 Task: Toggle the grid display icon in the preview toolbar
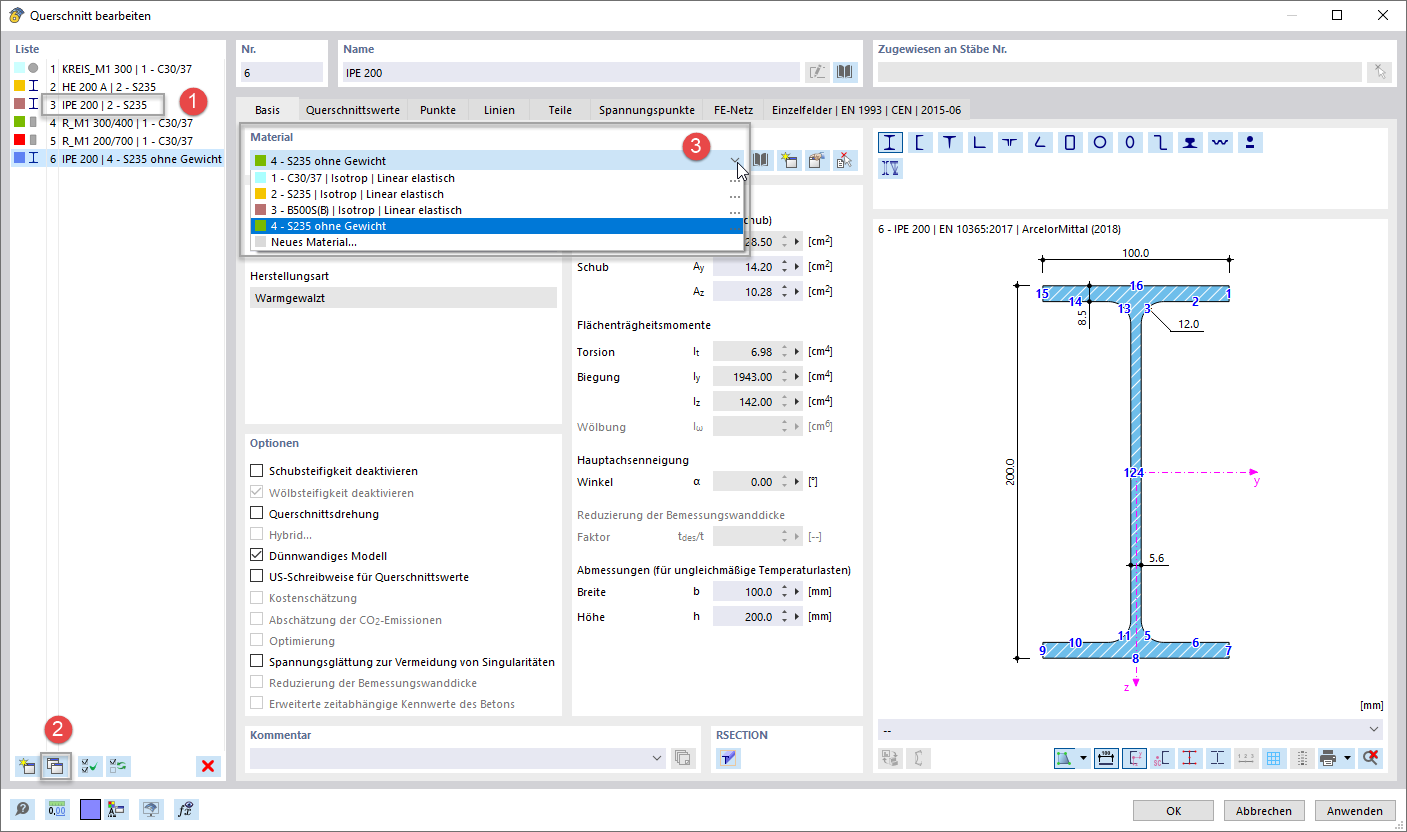pyautogui.click(x=1273, y=758)
